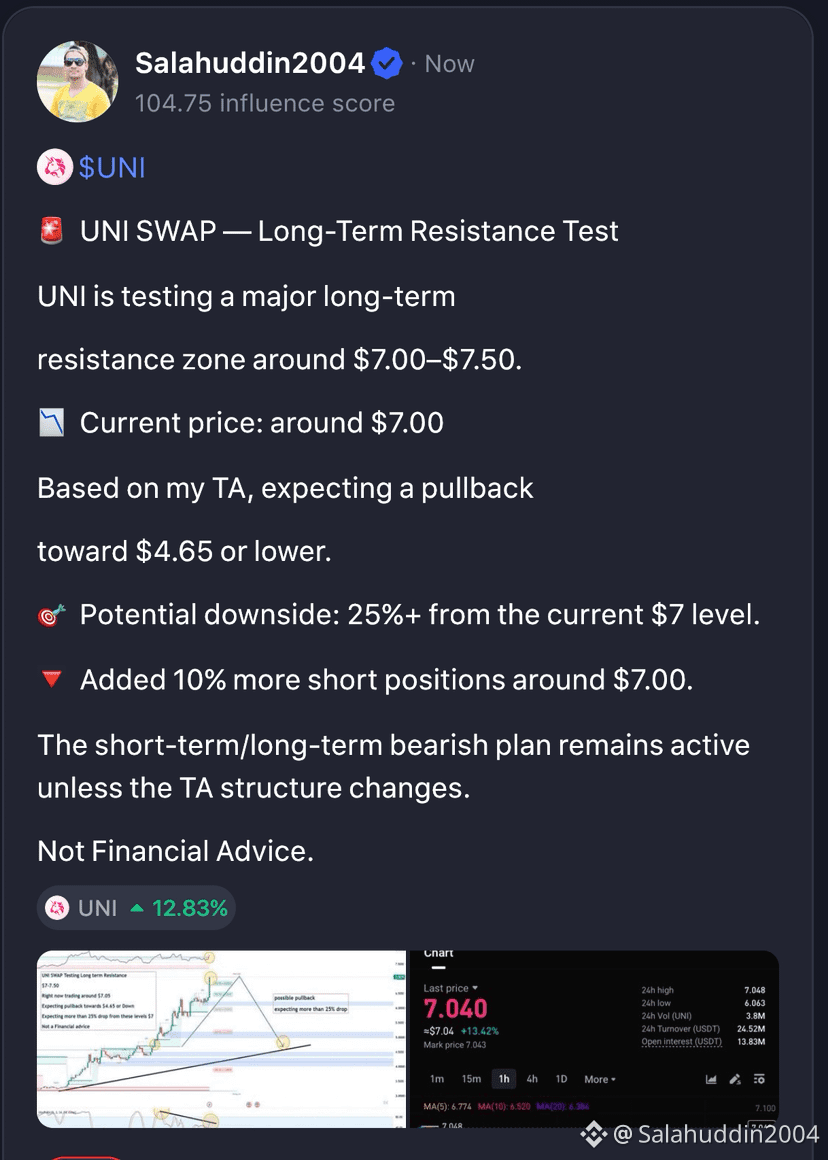Open the $UNI cashtag link
This screenshot has width=828, height=1160.
tap(112, 168)
